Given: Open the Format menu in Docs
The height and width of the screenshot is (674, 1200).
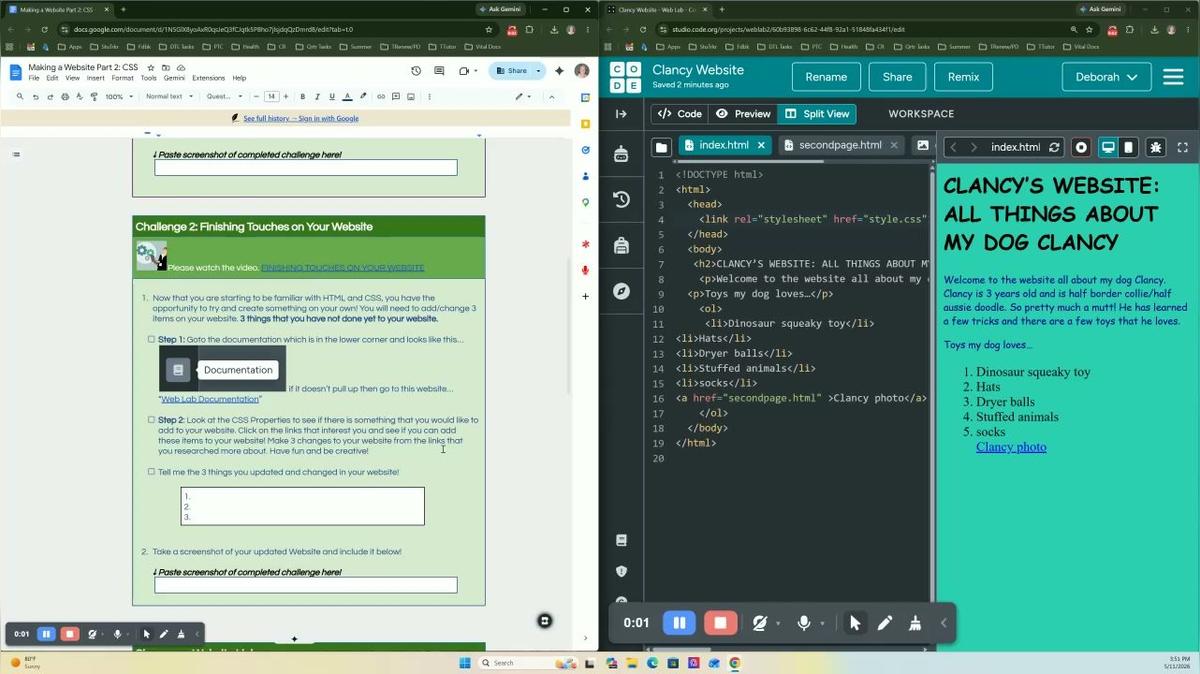Looking at the screenshot, I should coord(122,78).
